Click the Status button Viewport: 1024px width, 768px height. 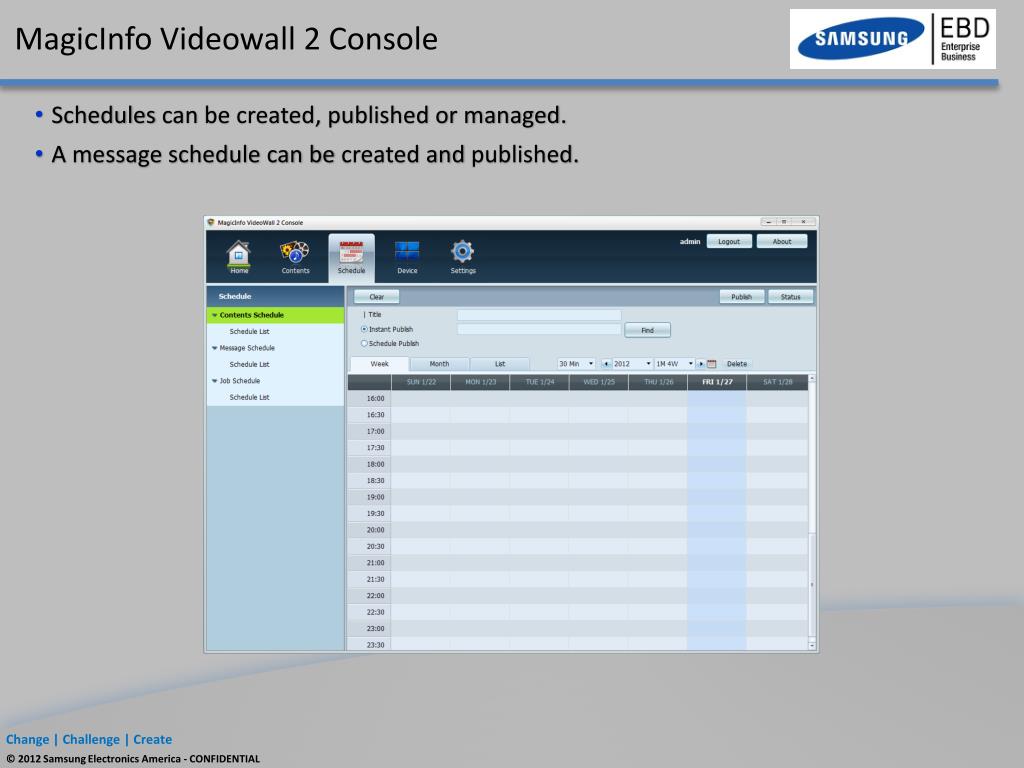pos(790,296)
